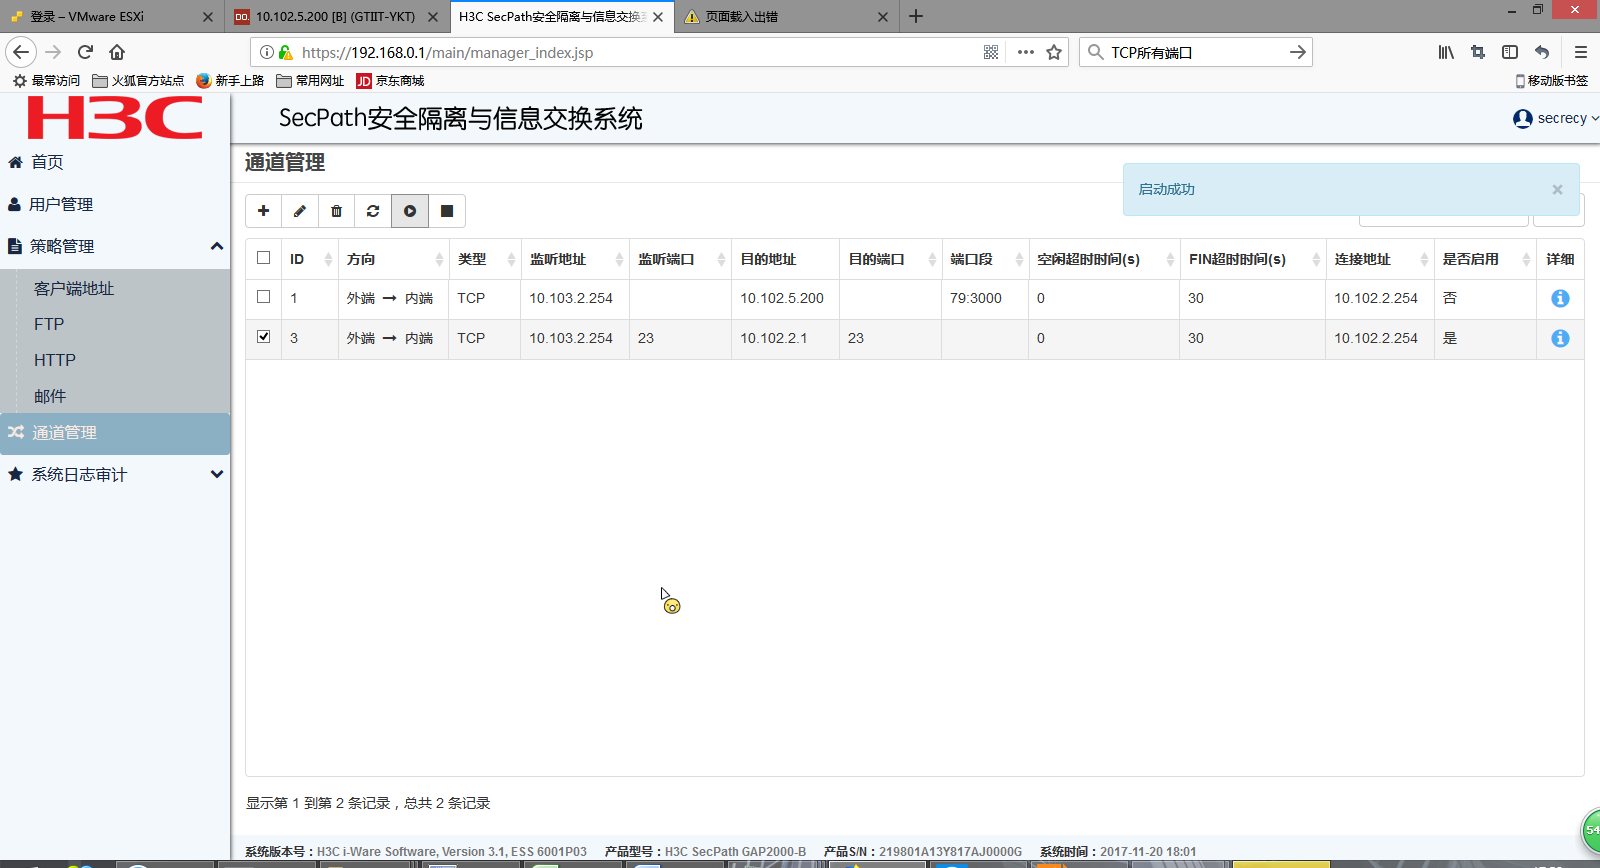The image size is (1600, 868).
Task: Open details icon for the row with ID 1
Action: coord(1560,298)
